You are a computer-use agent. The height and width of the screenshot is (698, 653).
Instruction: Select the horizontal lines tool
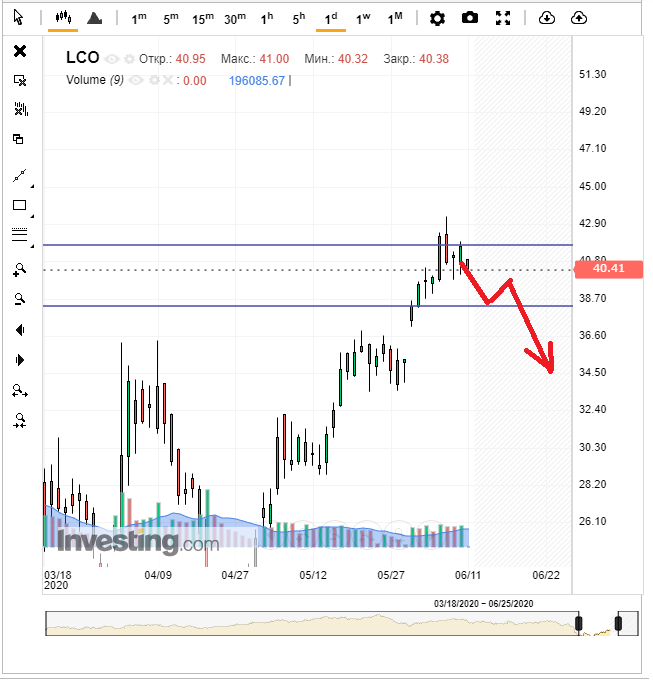[20, 234]
